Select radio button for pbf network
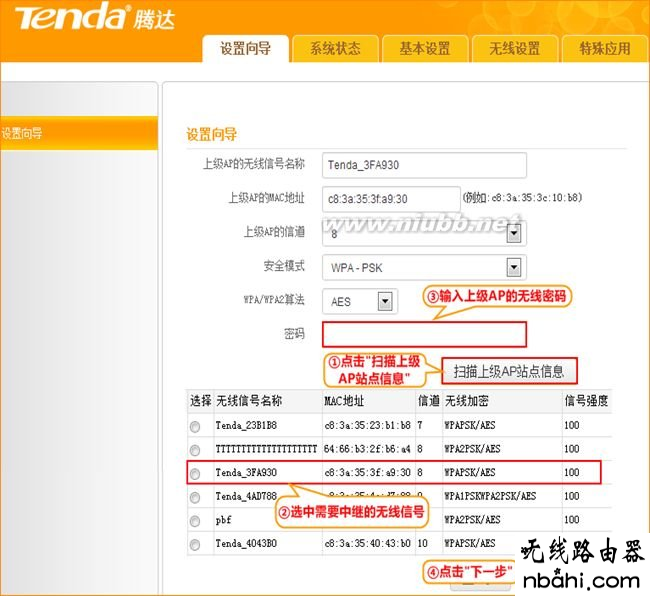This screenshot has width=650, height=596. click(x=195, y=521)
